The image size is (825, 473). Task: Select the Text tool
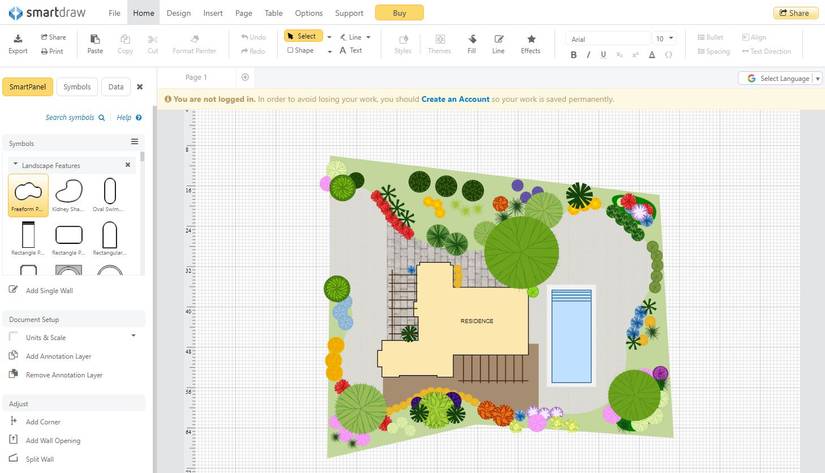pos(351,50)
